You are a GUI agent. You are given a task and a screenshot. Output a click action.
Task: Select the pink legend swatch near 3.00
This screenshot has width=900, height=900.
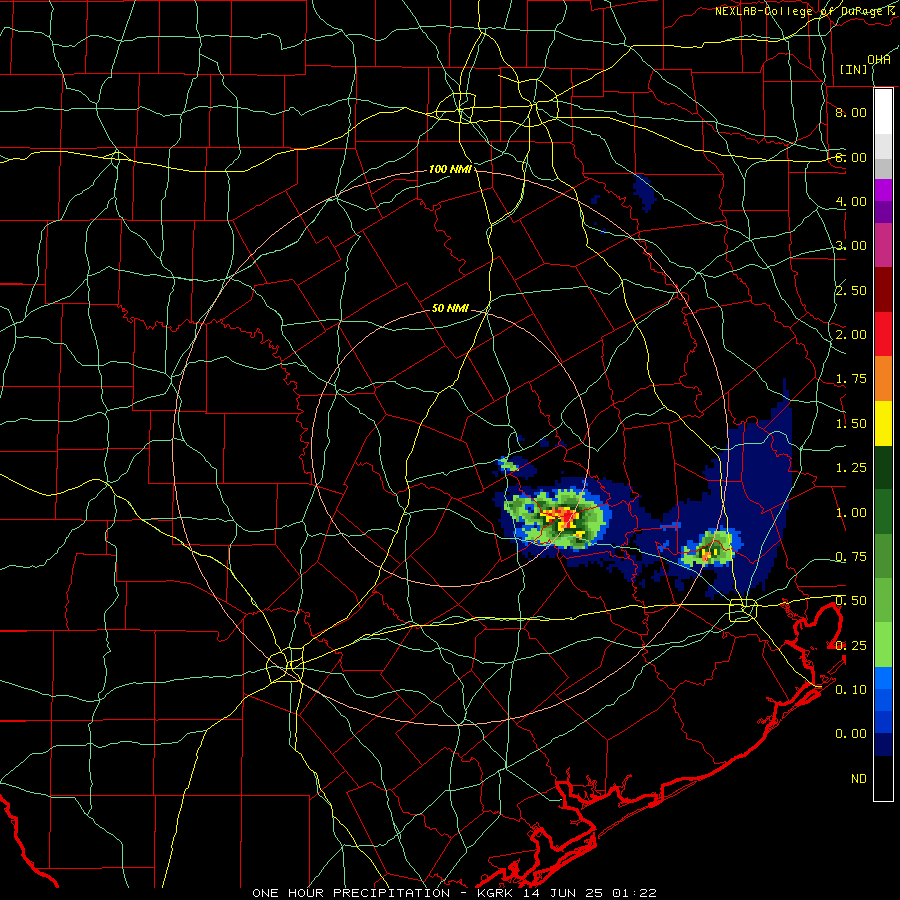point(883,245)
